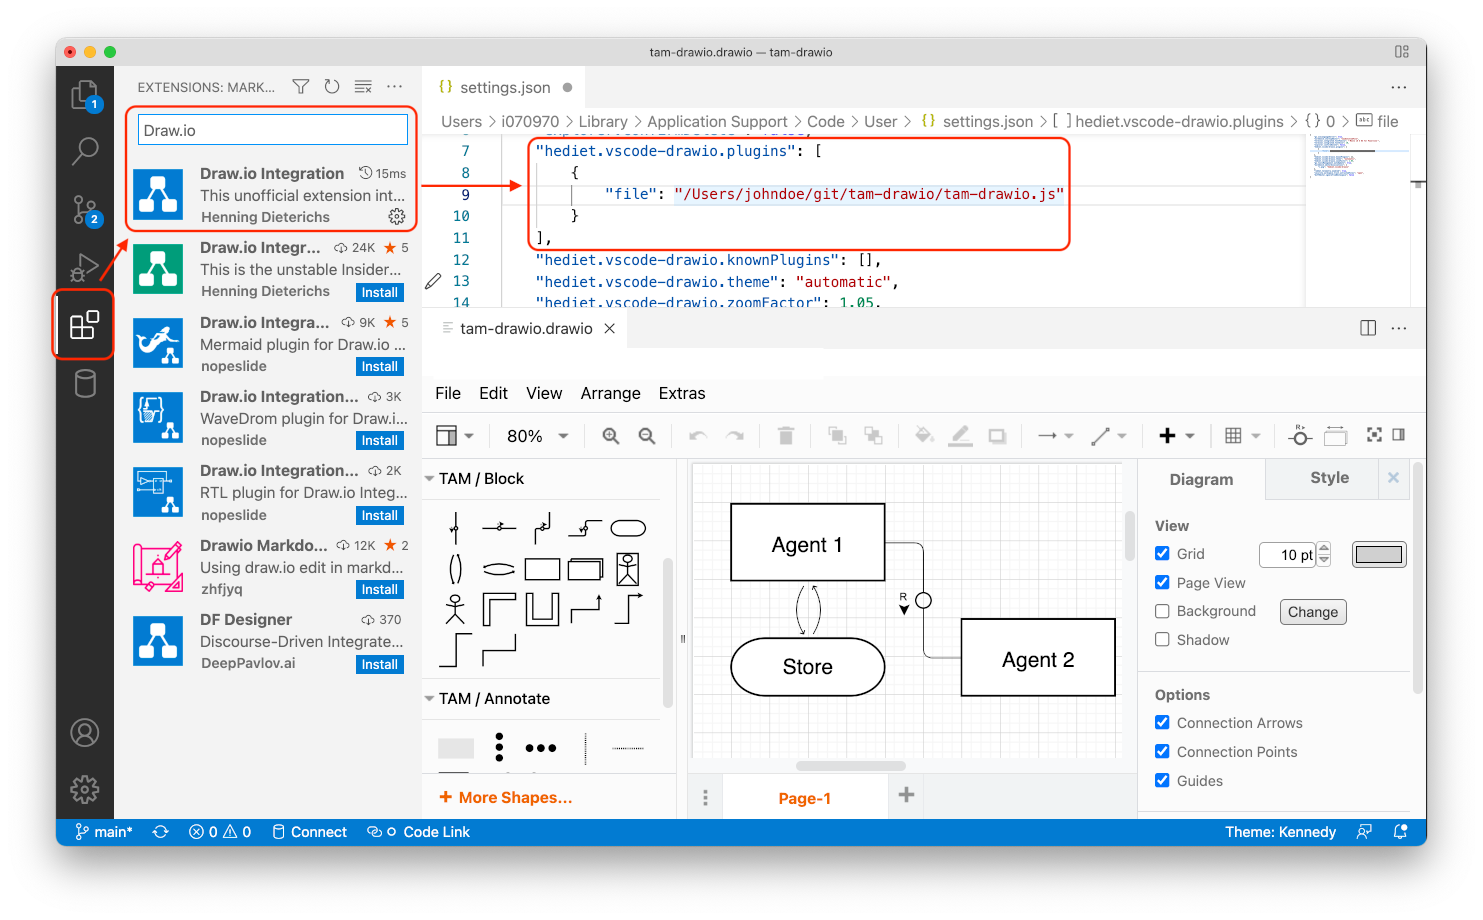1483x920 pixels.
Task: Clear extensions search results icon
Action: 363,87
